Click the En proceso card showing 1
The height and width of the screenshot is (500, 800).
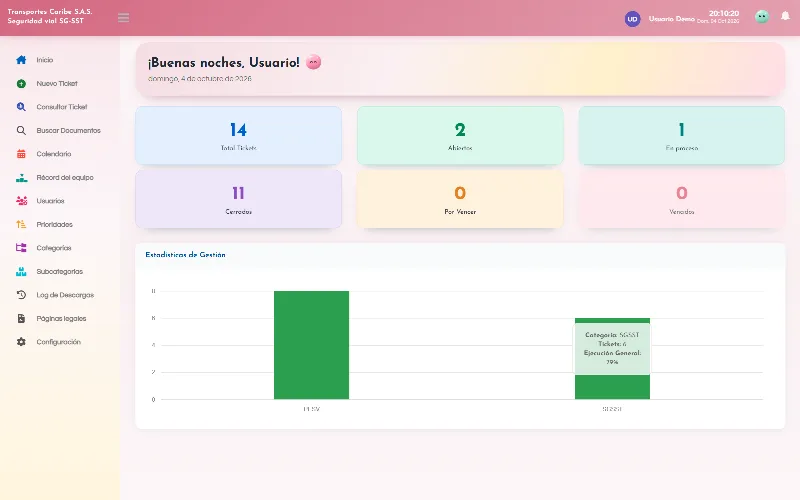[x=682, y=136]
